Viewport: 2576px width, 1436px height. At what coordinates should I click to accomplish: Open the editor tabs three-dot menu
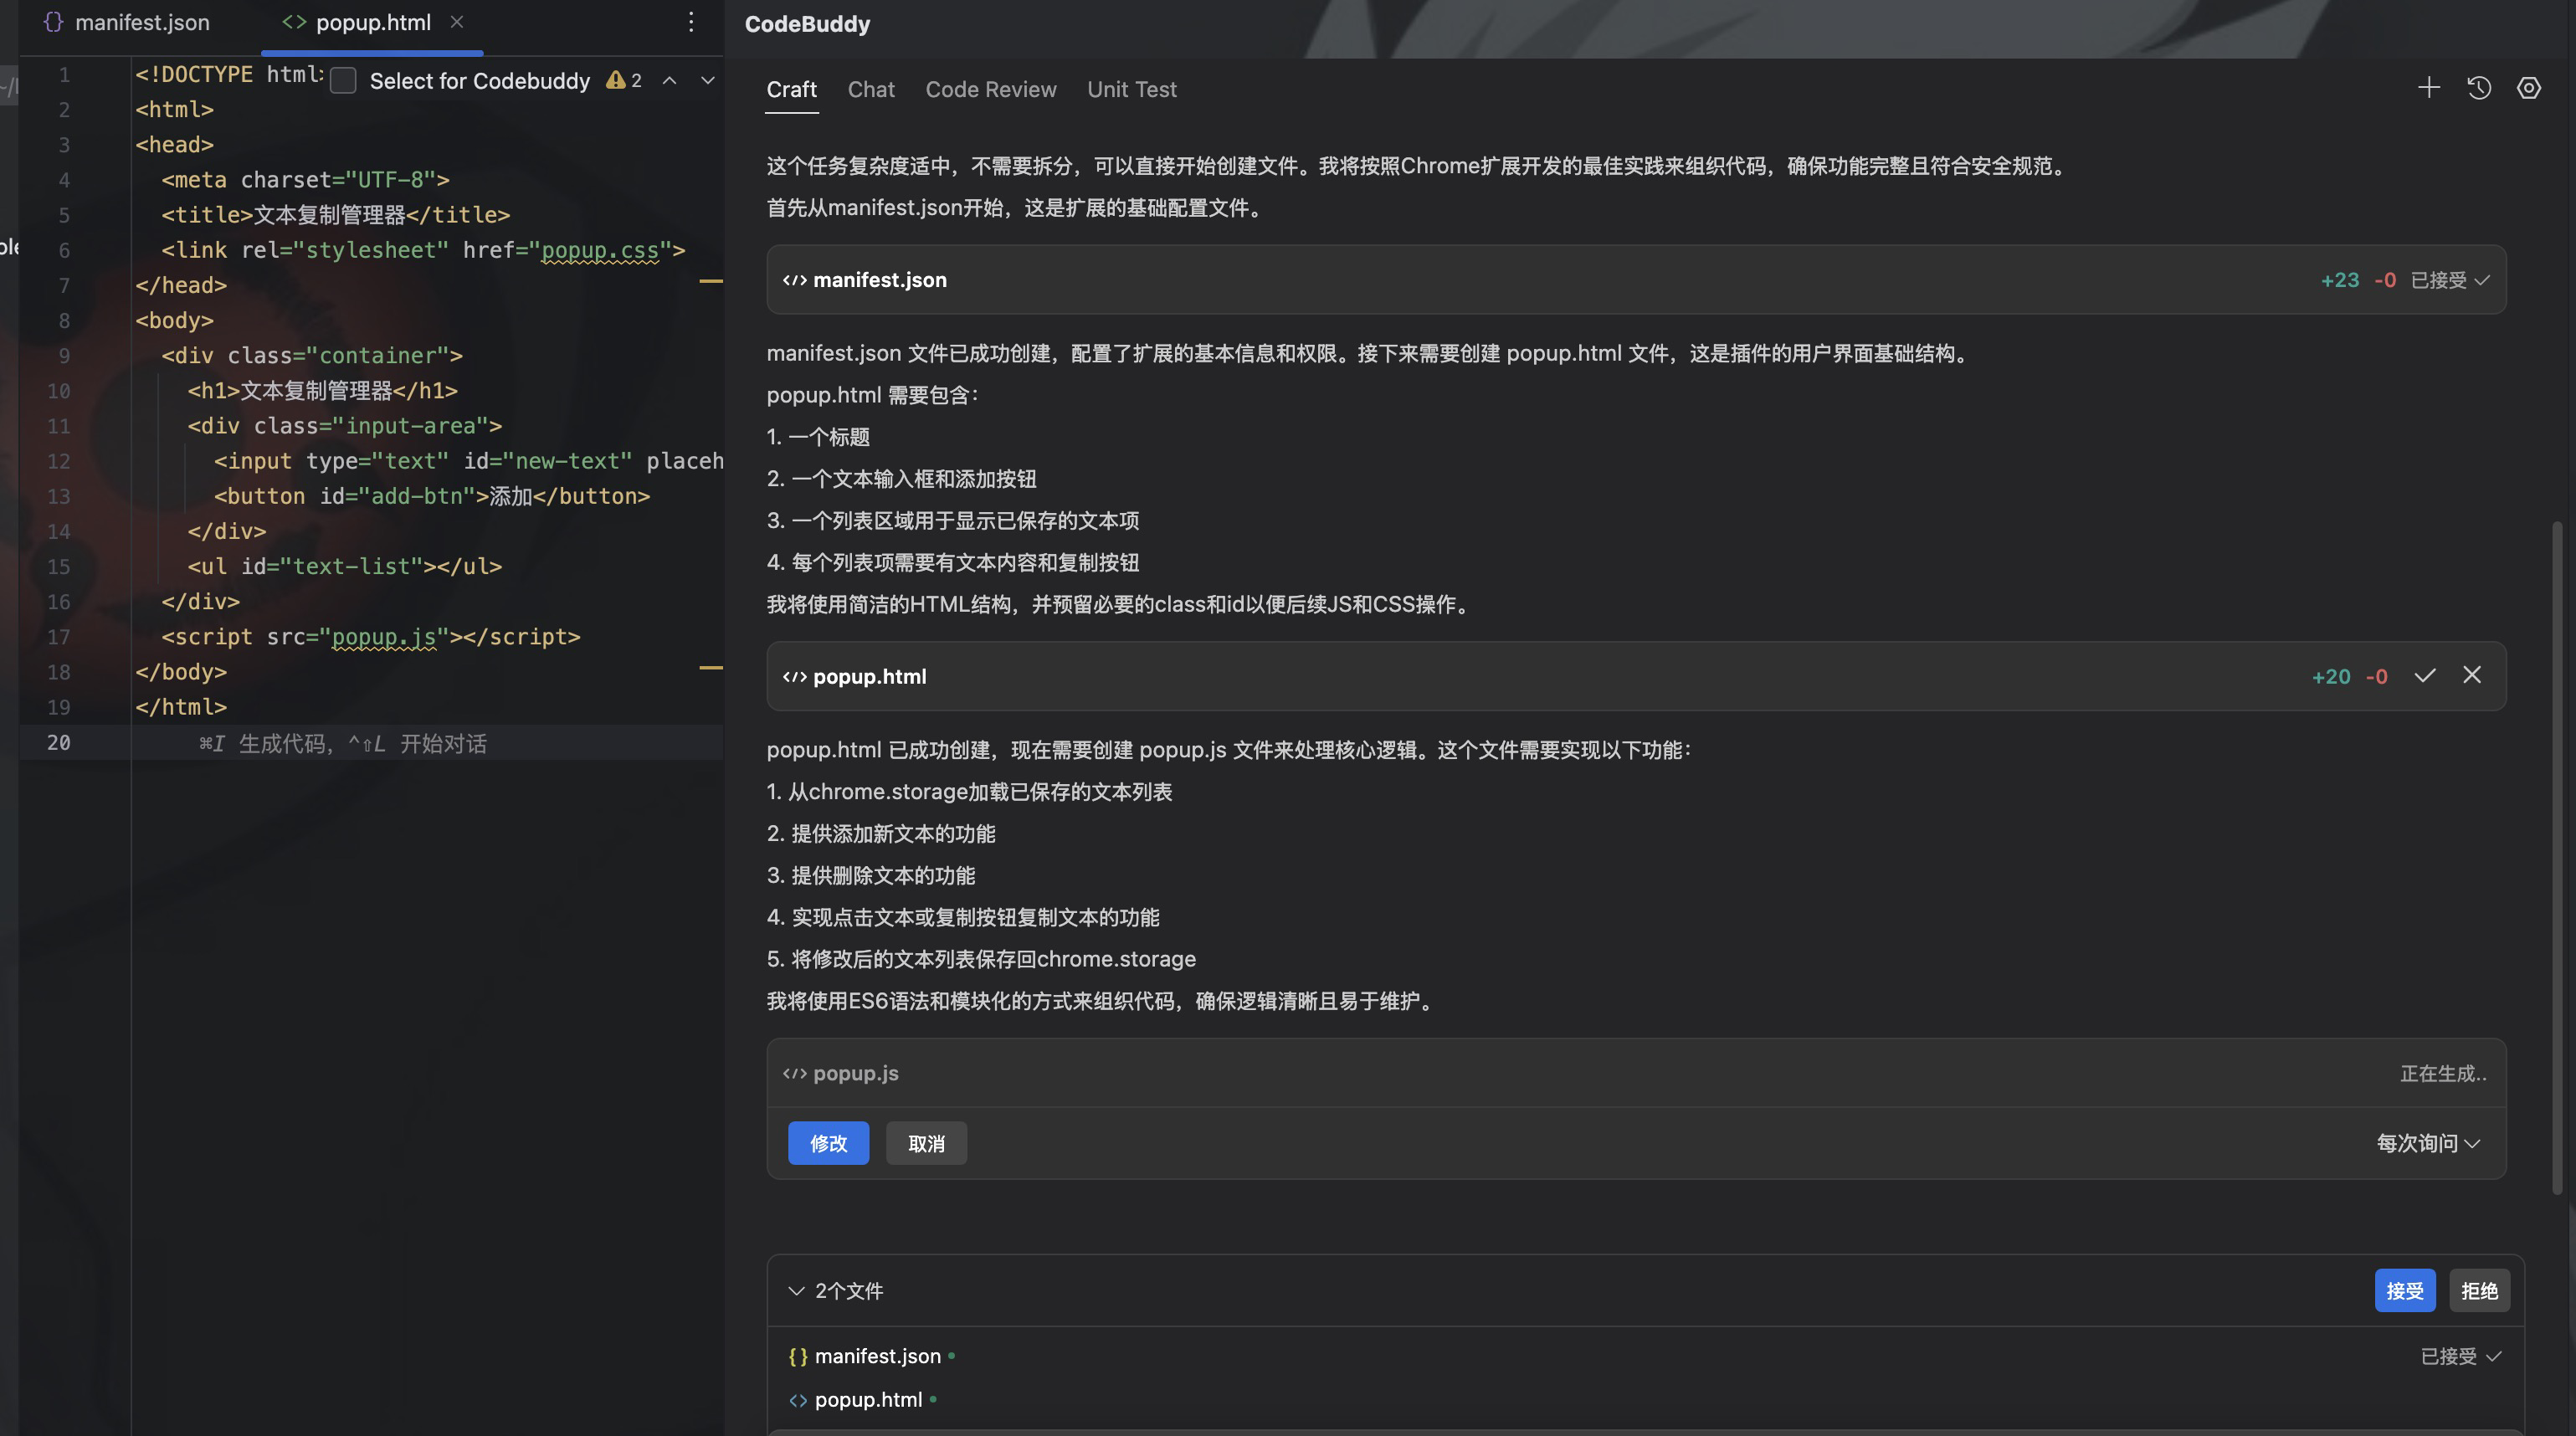pos(691,22)
